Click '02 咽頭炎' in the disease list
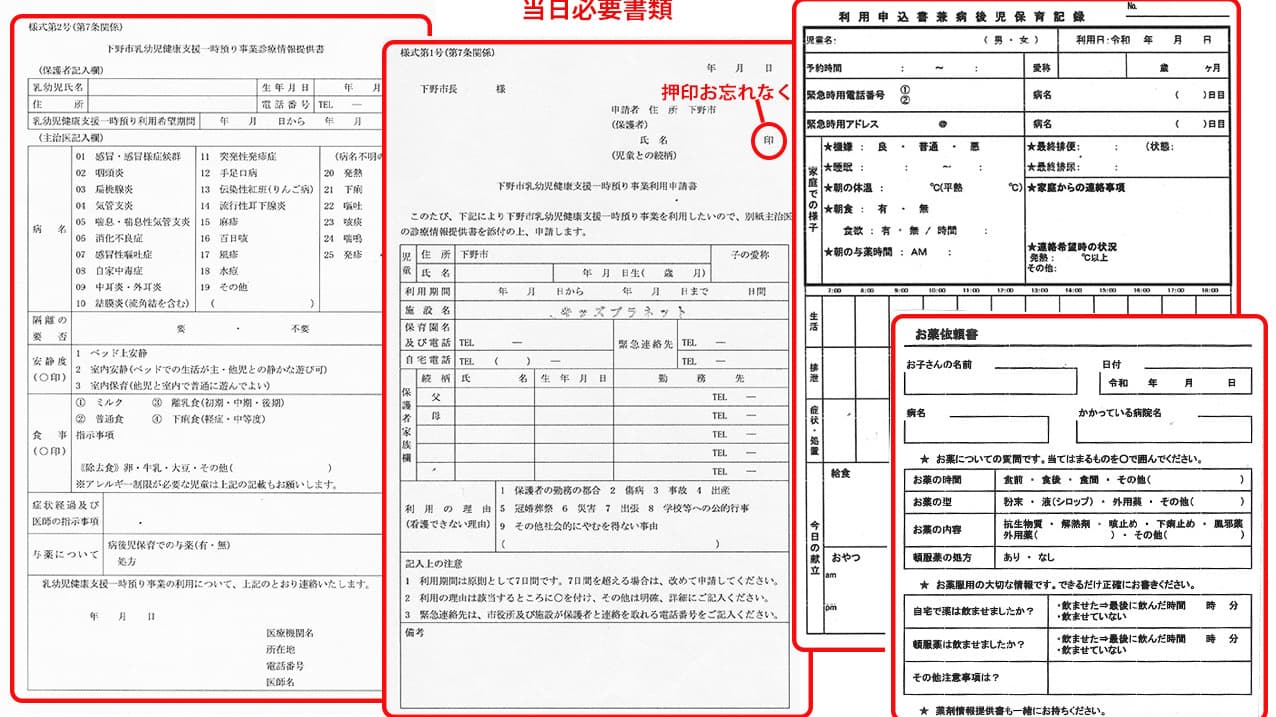Viewport: 1276px width, 717px height. click(105, 173)
